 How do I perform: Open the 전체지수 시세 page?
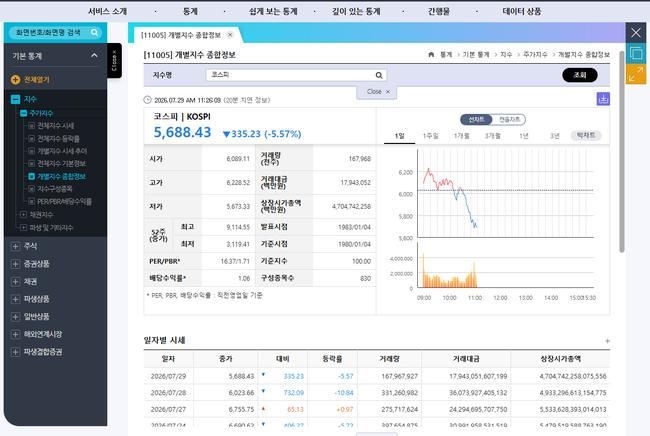pyautogui.click(x=56, y=126)
